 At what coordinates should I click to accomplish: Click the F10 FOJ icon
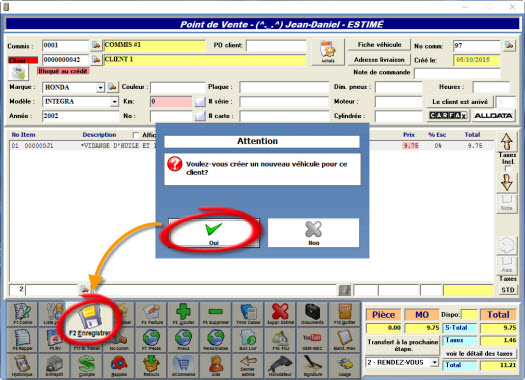point(280,340)
